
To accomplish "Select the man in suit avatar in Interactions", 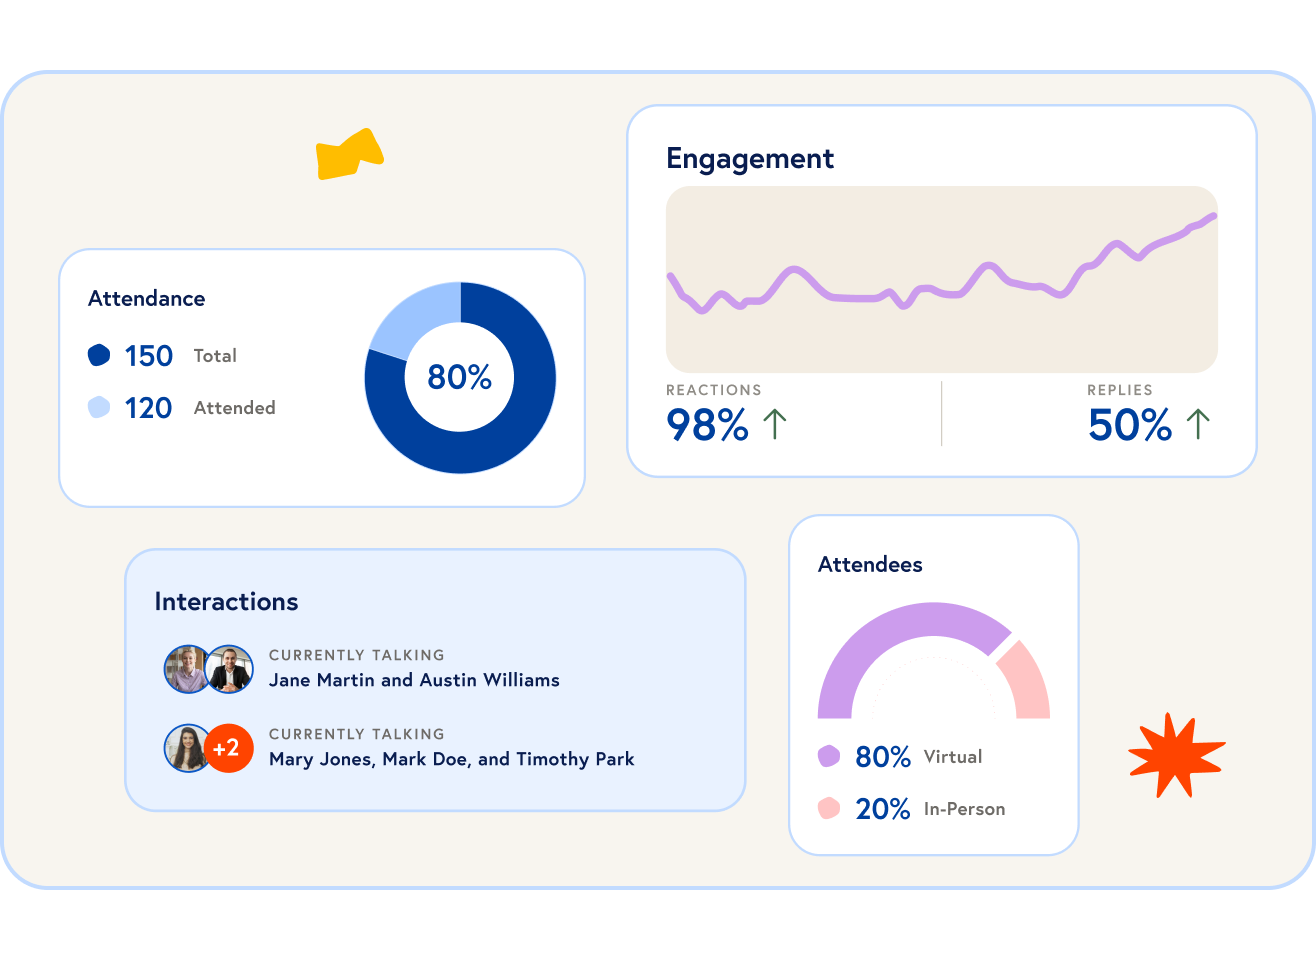I will point(231,669).
